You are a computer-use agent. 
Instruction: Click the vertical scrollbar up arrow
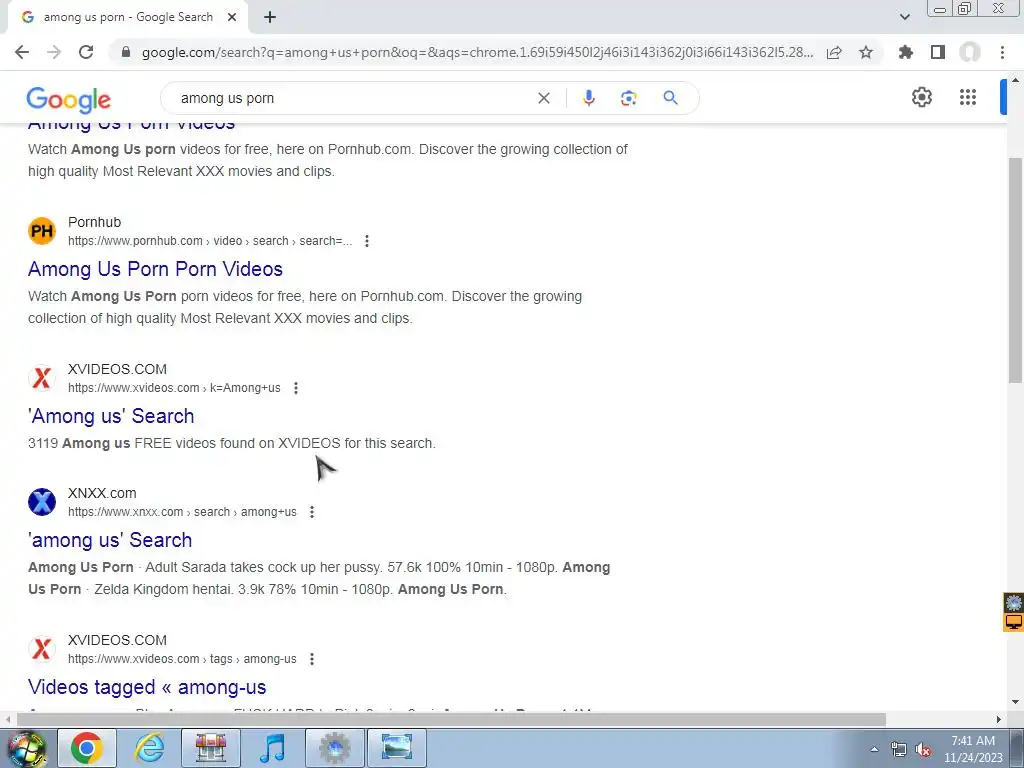1016,80
